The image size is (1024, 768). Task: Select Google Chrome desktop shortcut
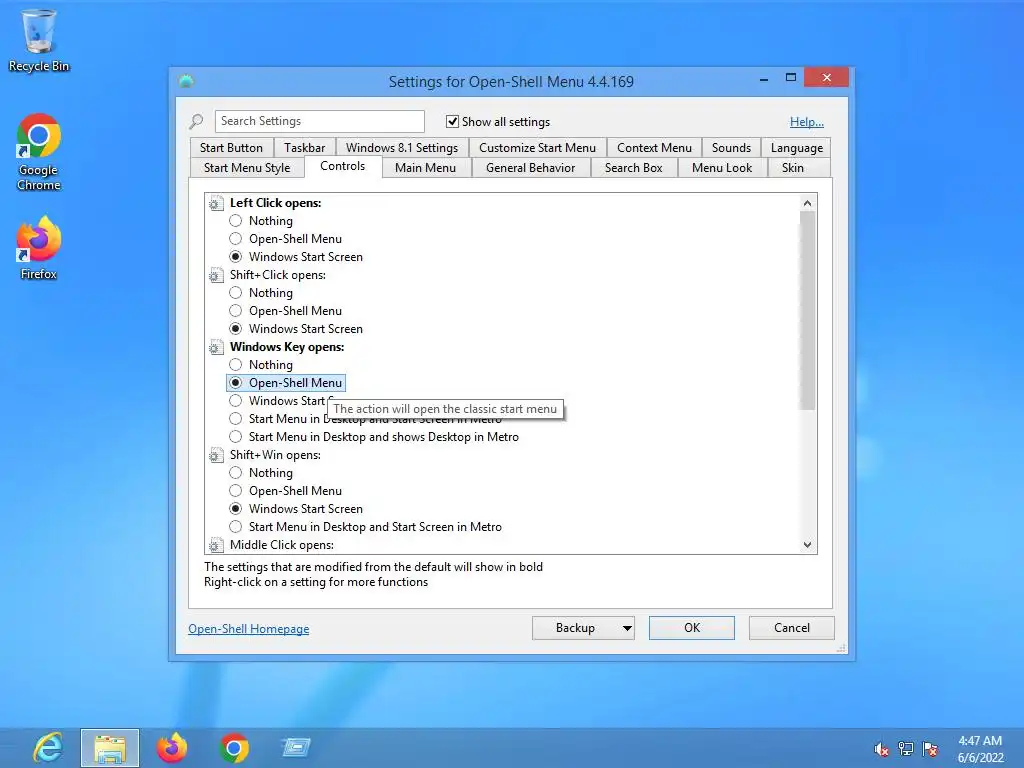(39, 152)
